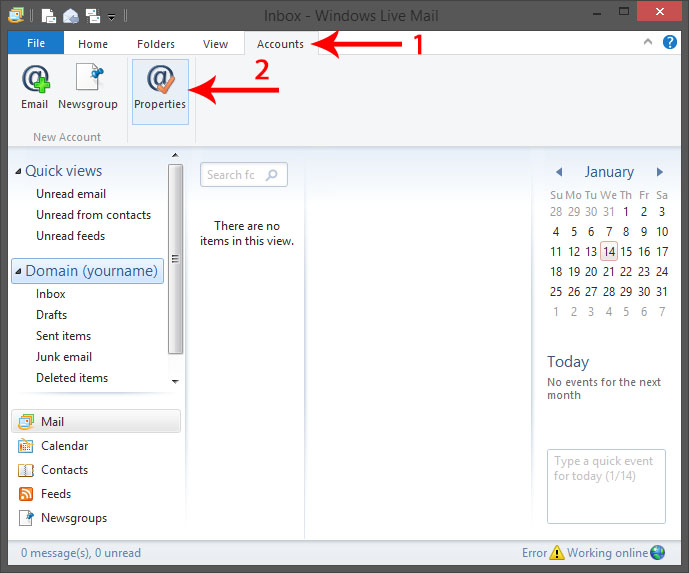Select January 14 in the calendar
This screenshot has height=573, width=689.
pos(609,252)
